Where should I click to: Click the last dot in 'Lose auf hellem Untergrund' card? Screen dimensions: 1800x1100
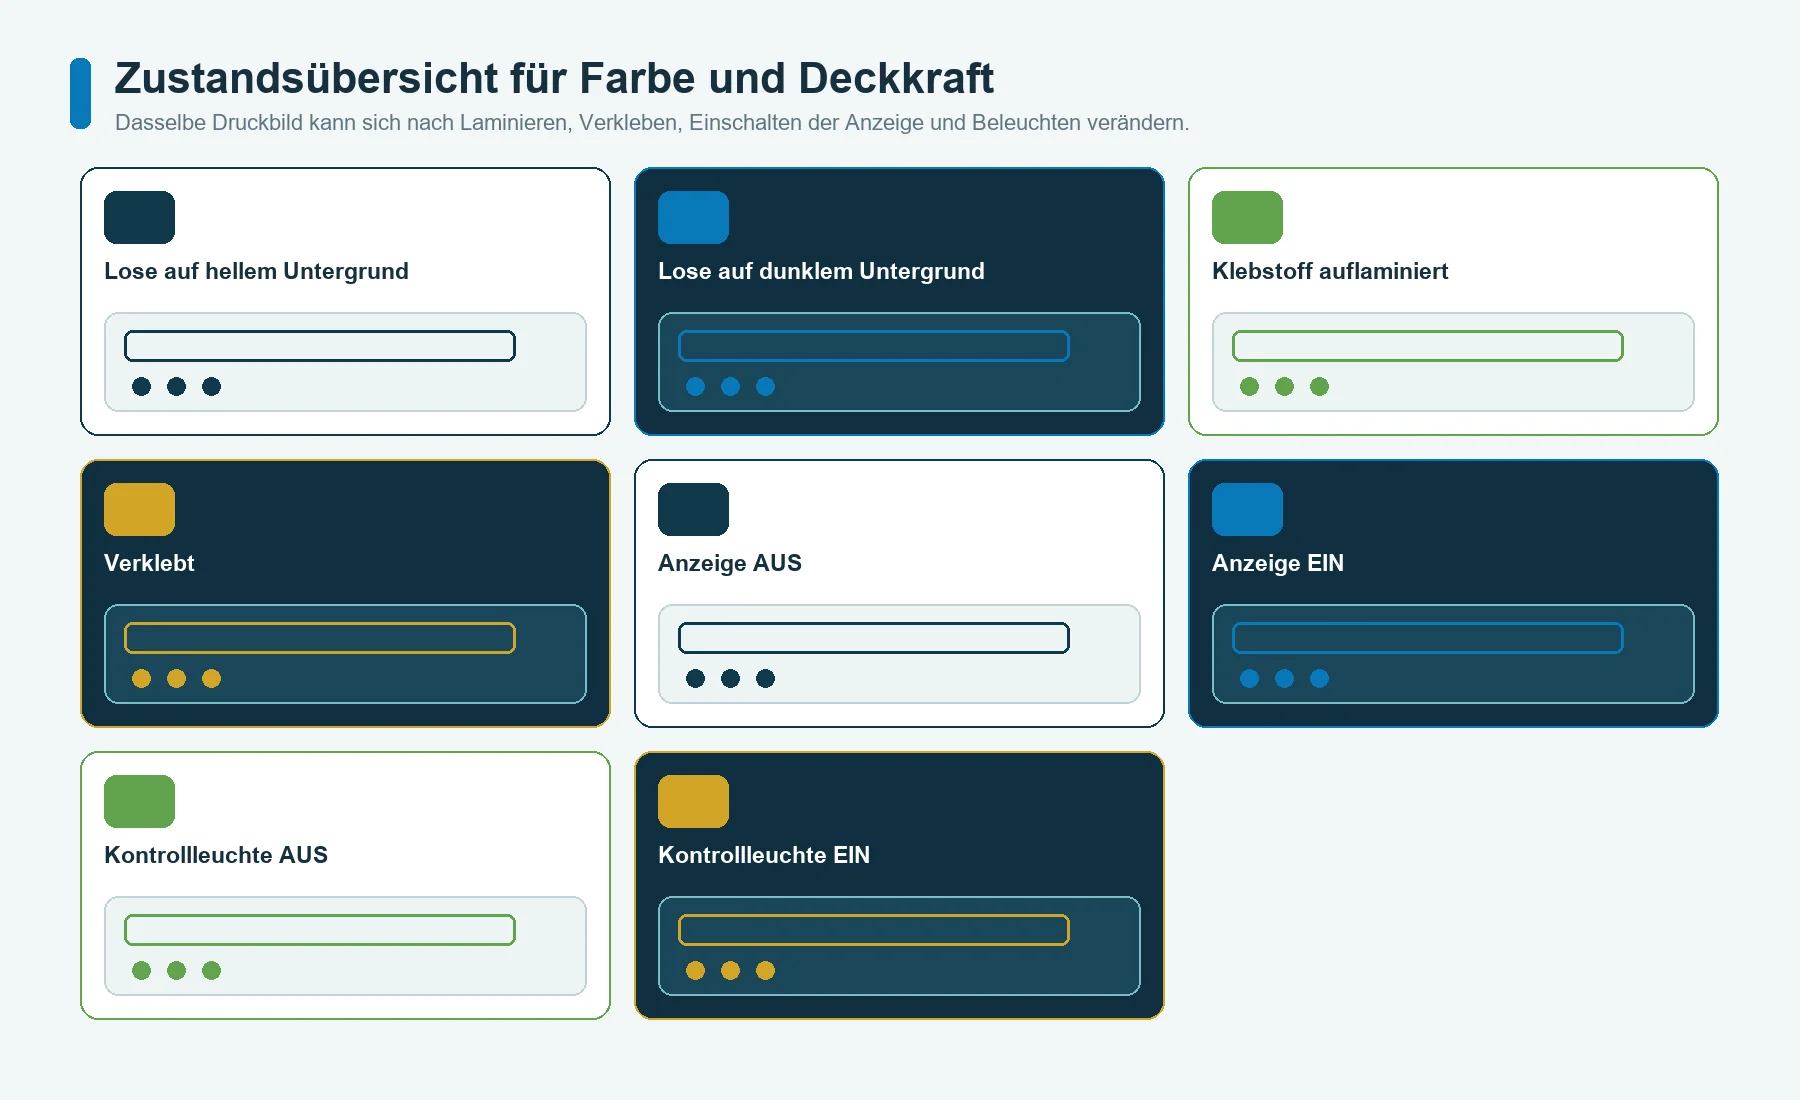coord(211,386)
